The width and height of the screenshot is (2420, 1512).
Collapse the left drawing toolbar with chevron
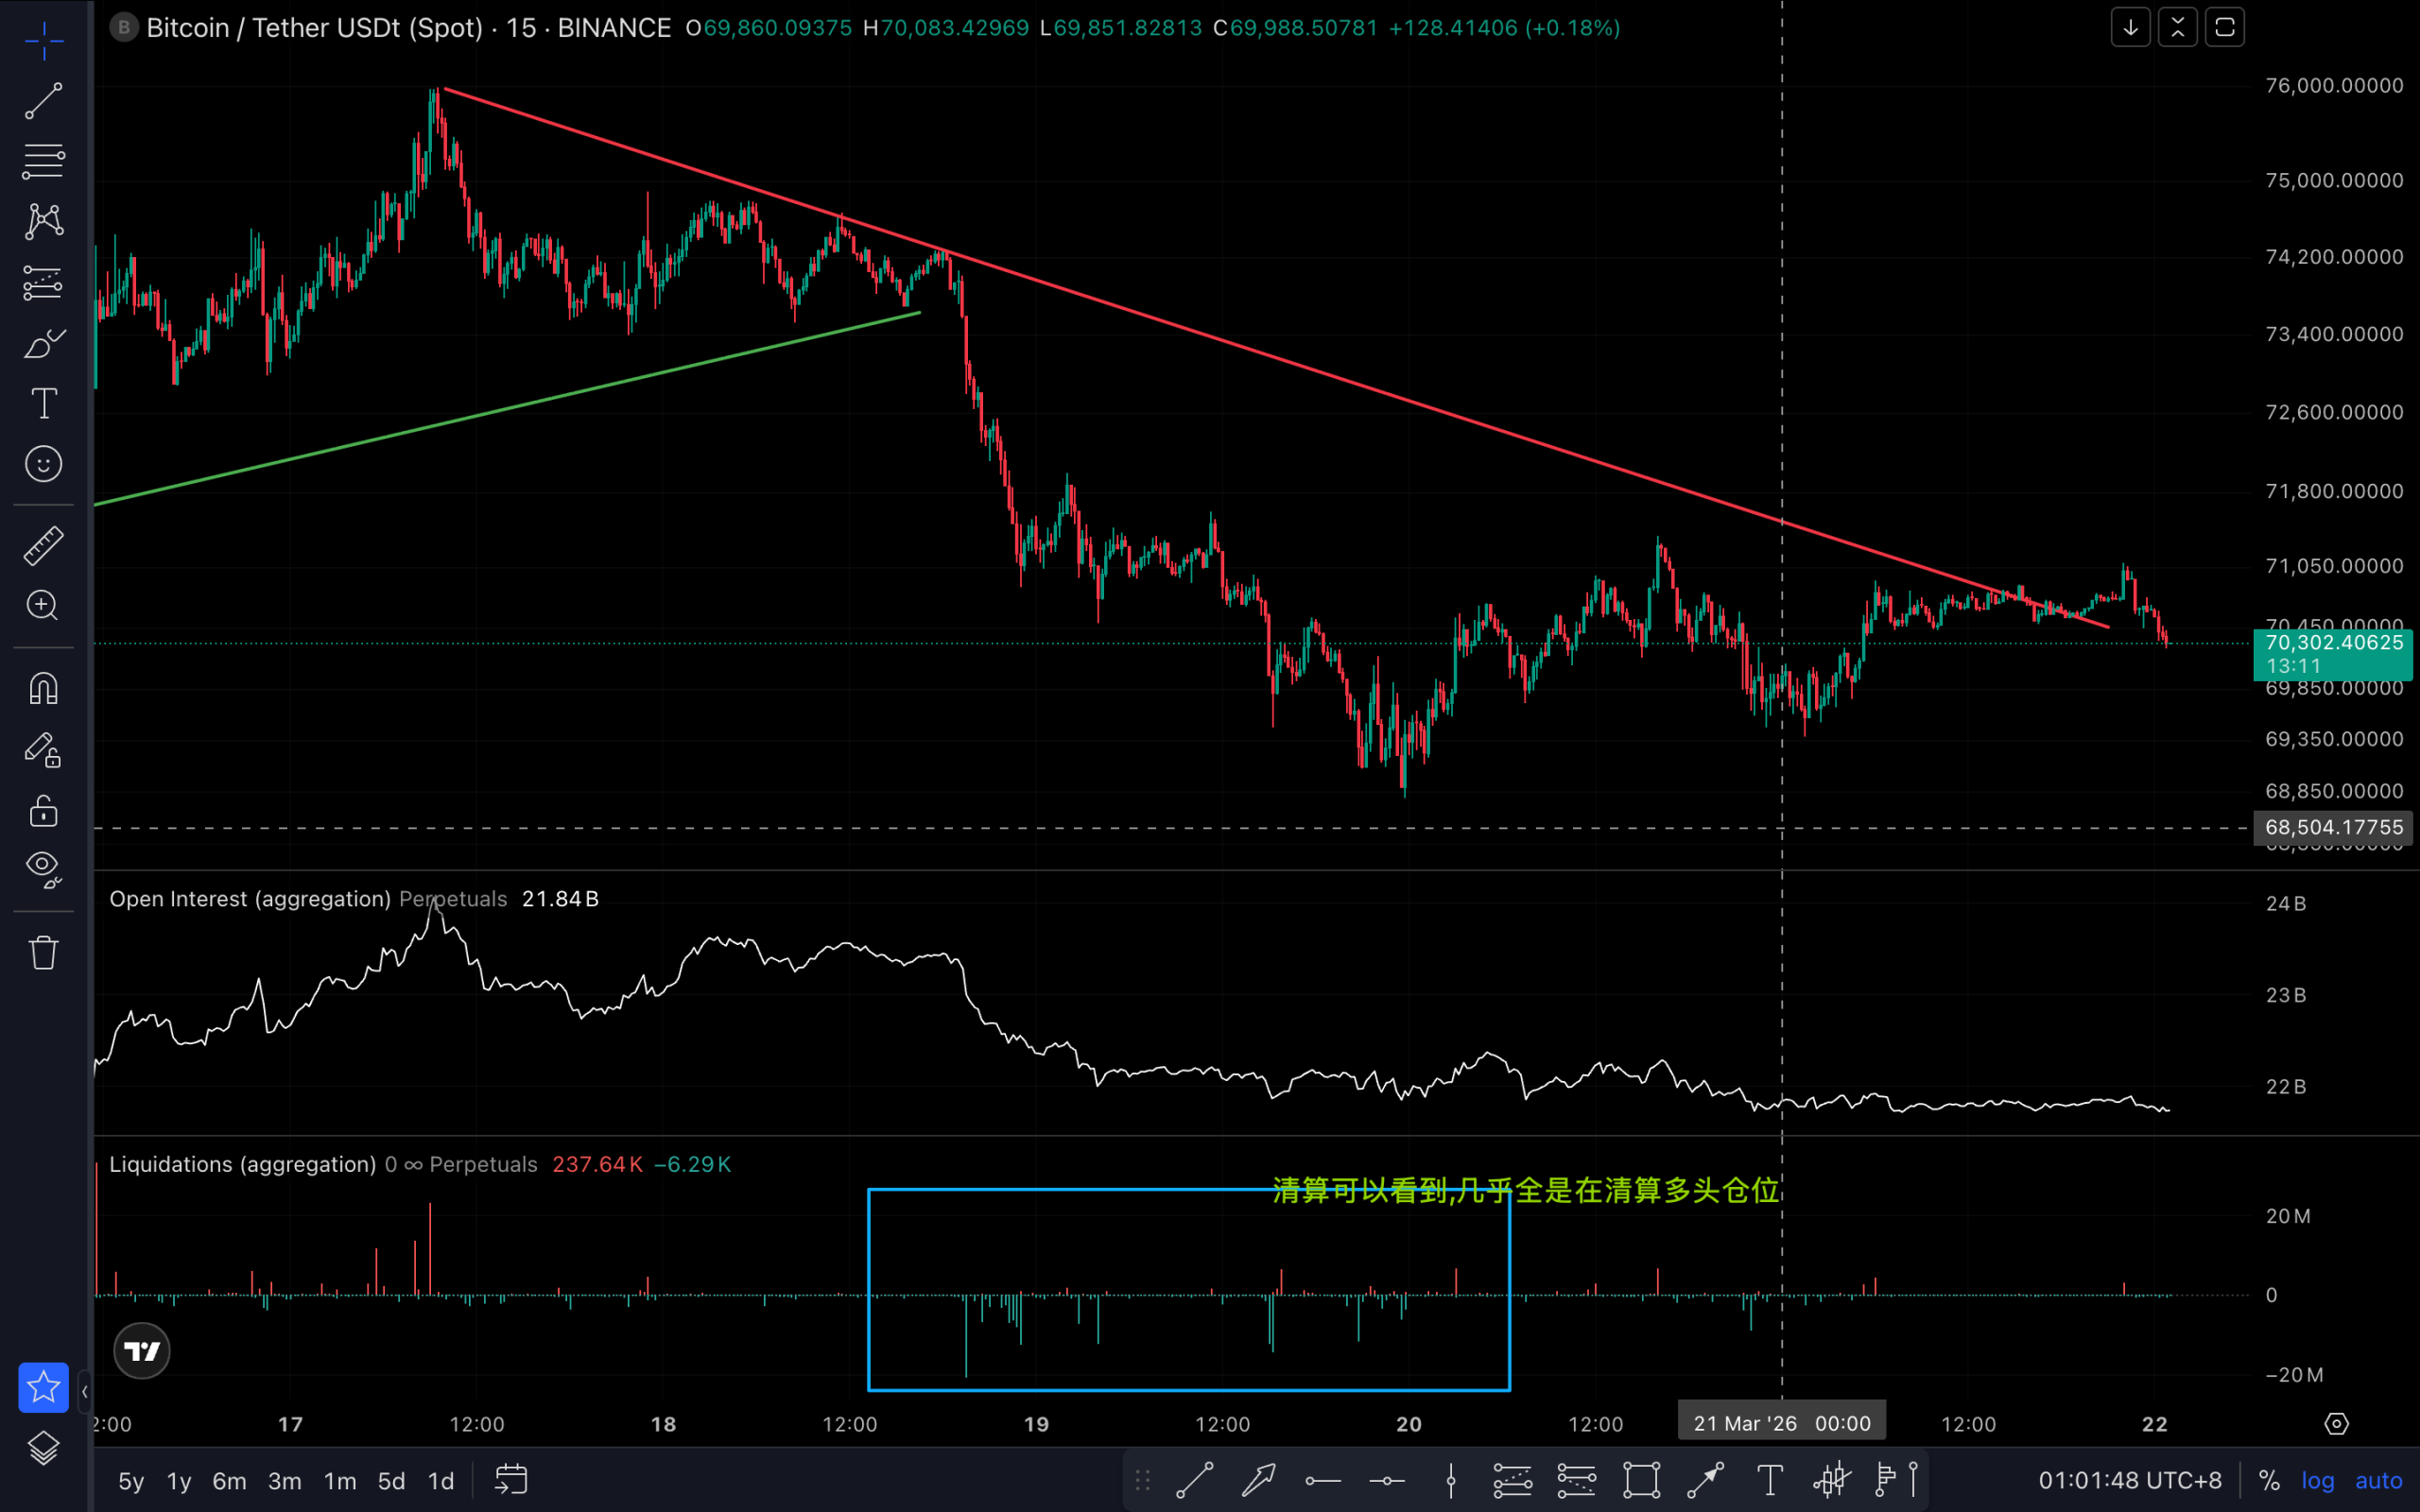84,1391
